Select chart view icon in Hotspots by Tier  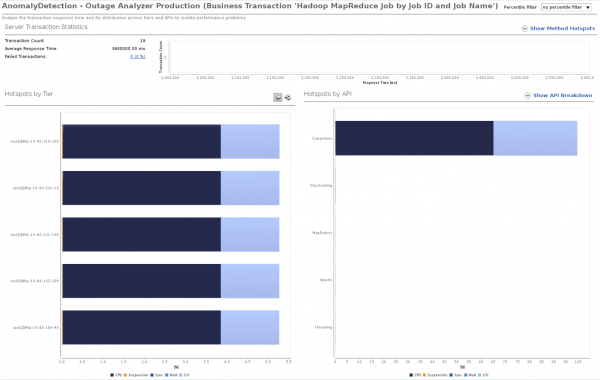tap(278, 98)
